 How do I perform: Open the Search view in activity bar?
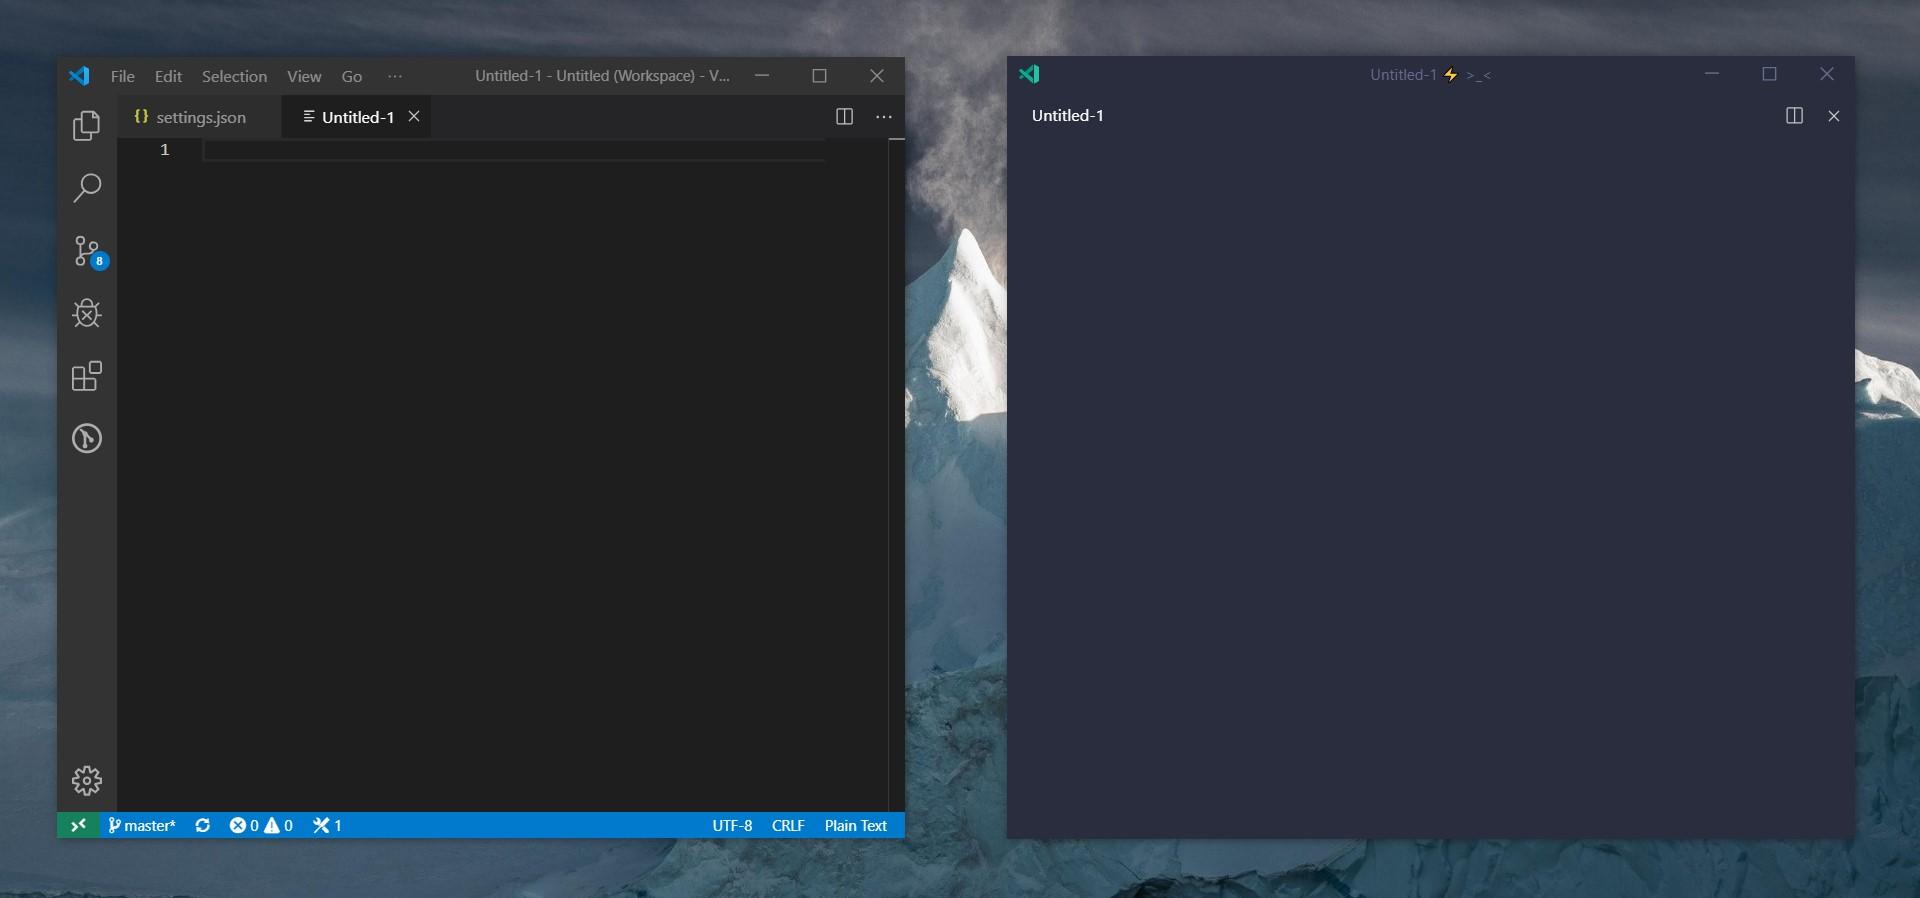point(87,188)
